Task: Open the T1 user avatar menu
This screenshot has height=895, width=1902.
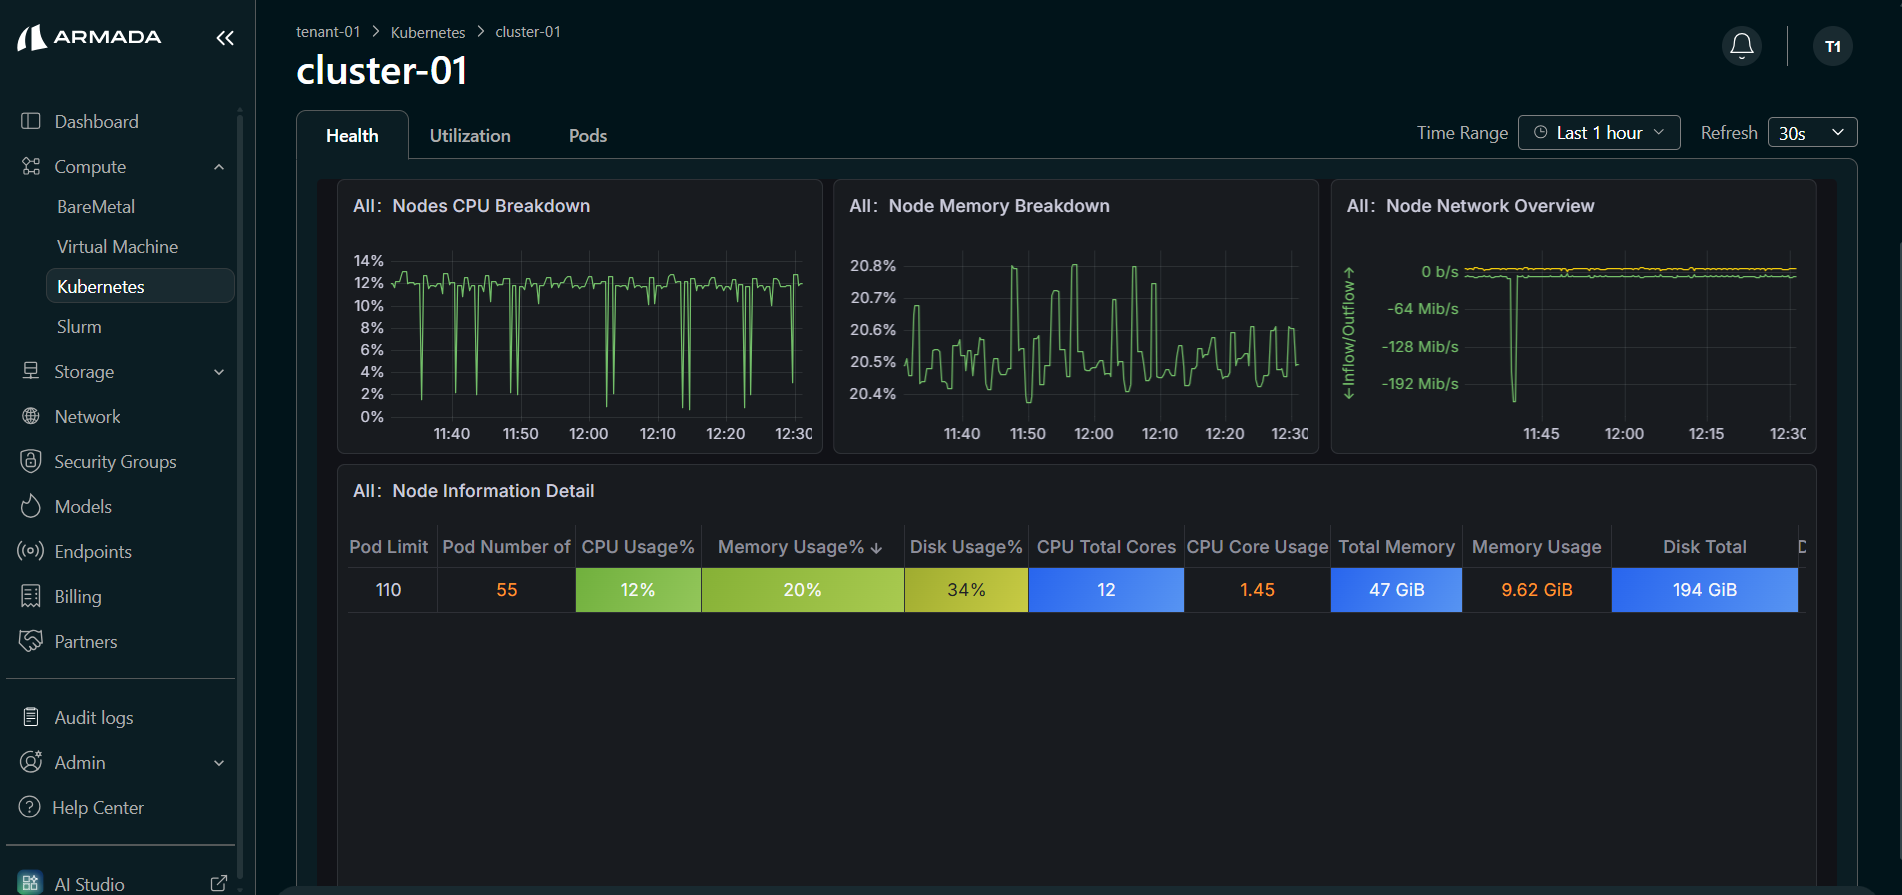Action: [x=1833, y=46]
